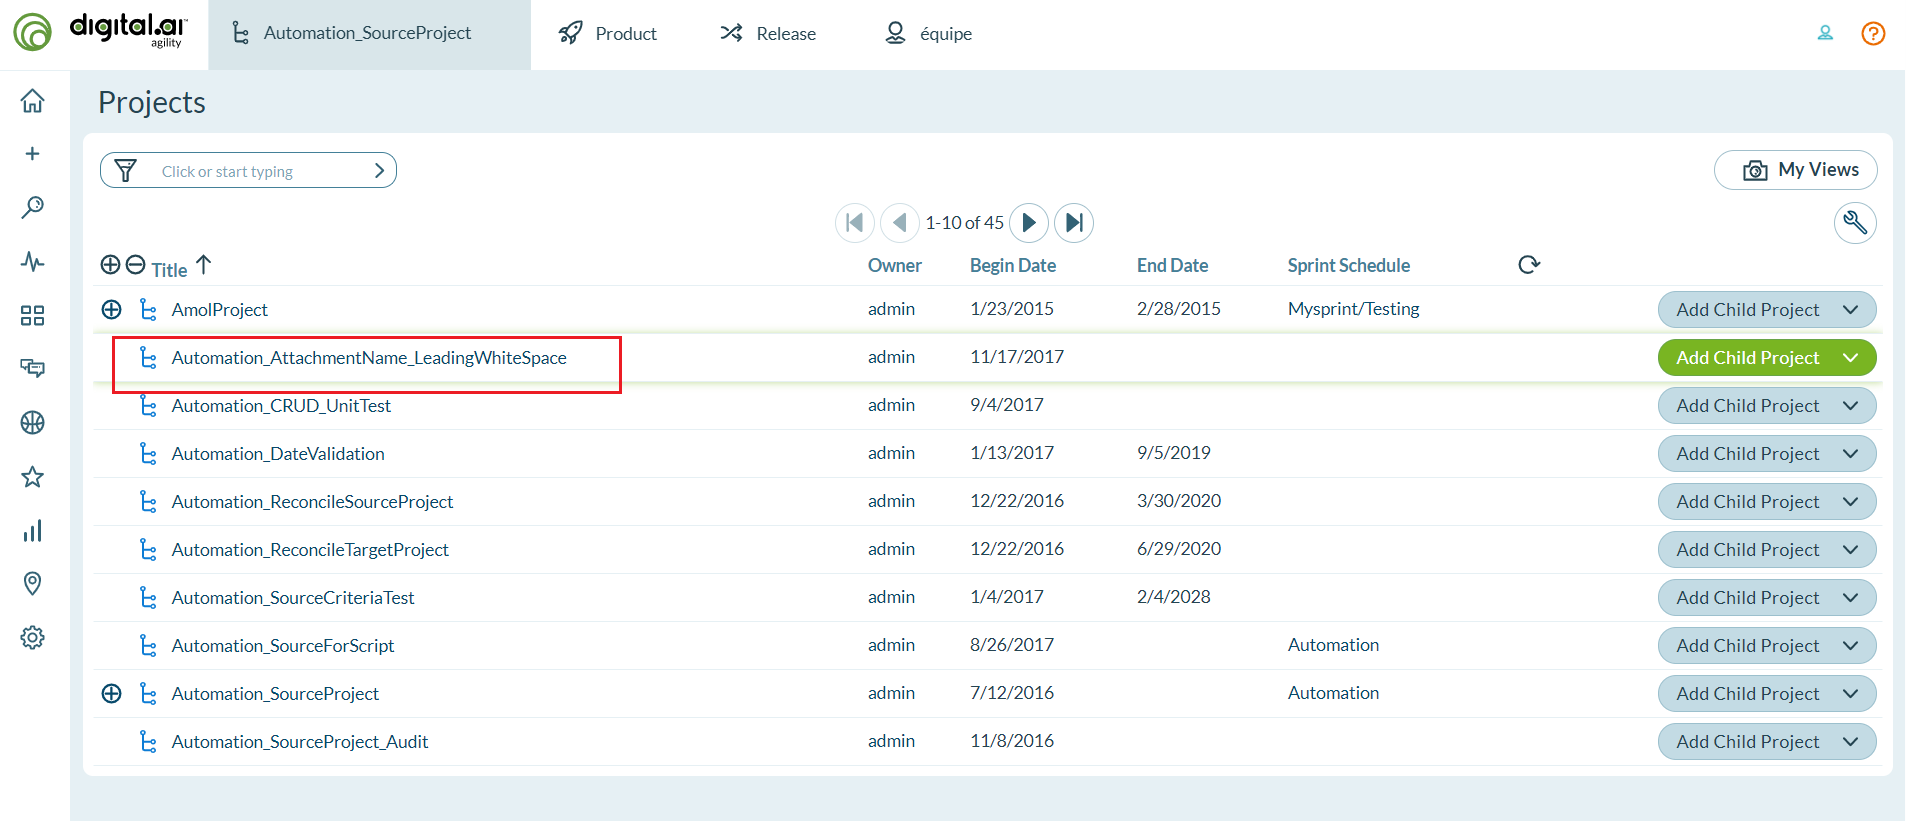
Task: Open the Automation_CRUD_UnitTest project link
Action: pyautogui.click(x=281, y=406)
